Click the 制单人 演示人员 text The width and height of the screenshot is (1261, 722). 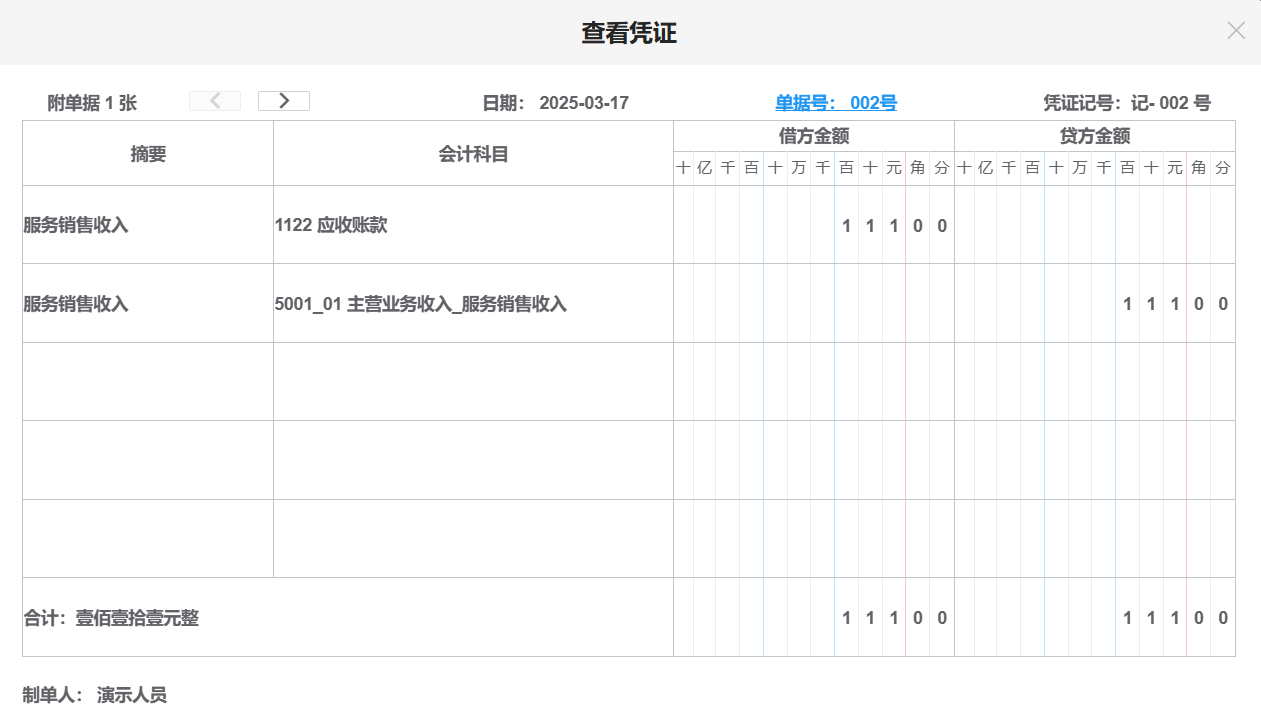point(94,694)
